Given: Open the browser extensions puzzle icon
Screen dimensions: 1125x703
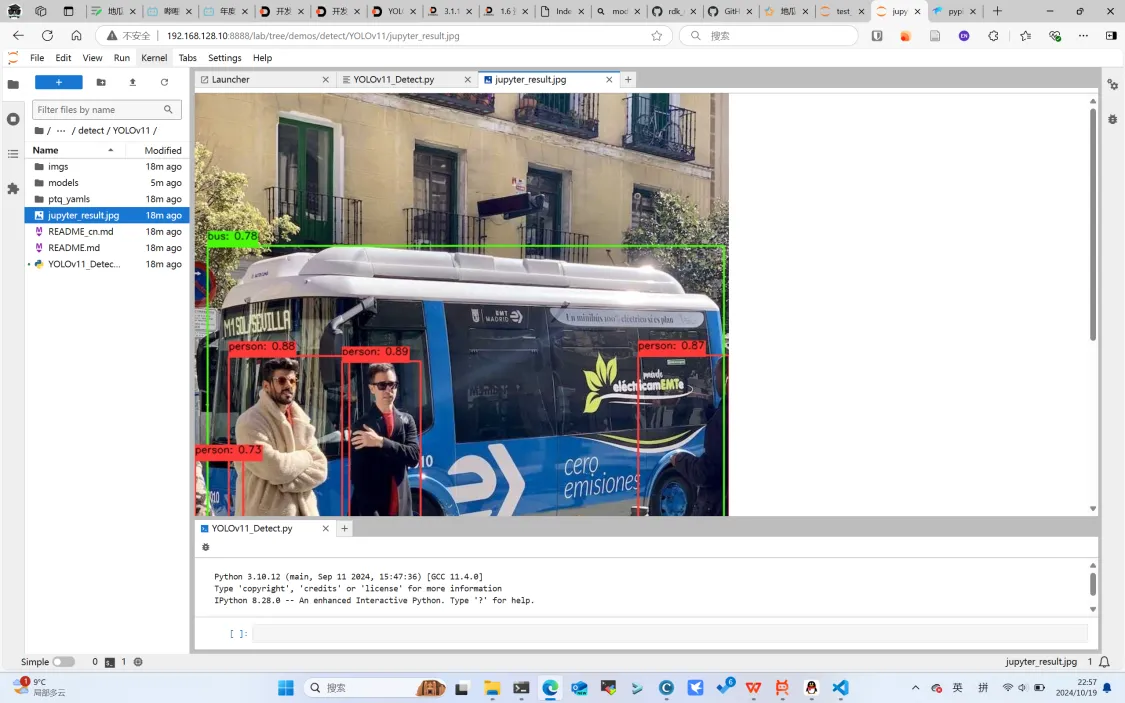Looking at the screenshot, I should [994, 35].
